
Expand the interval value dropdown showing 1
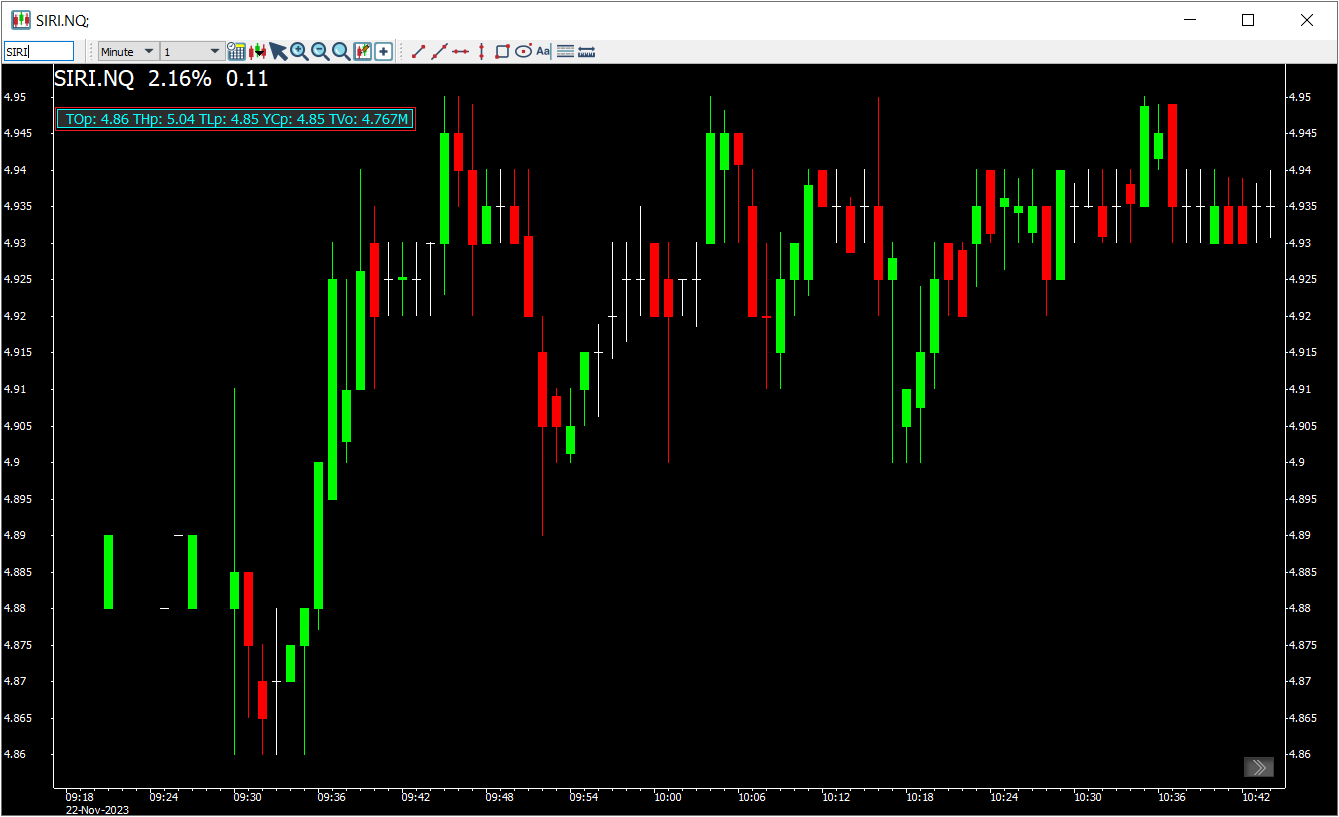[193, 51]
